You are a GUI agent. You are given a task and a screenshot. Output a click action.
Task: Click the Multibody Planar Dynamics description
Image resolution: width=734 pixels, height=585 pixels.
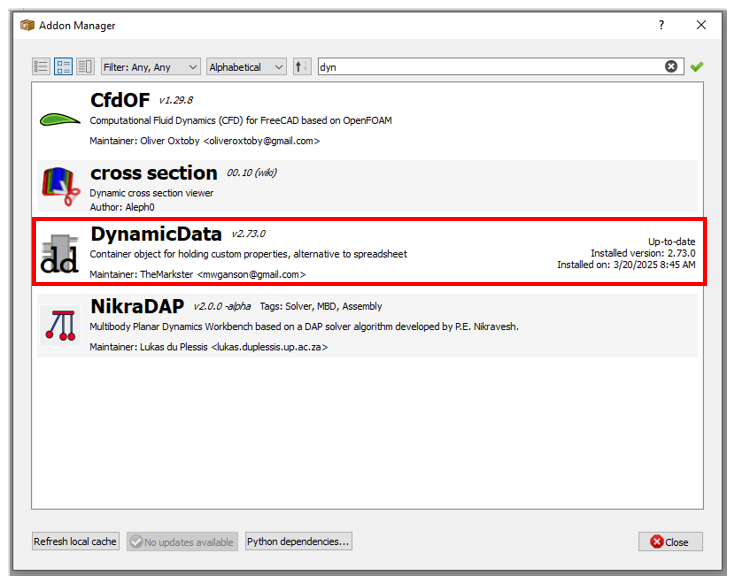click(304, 327)
